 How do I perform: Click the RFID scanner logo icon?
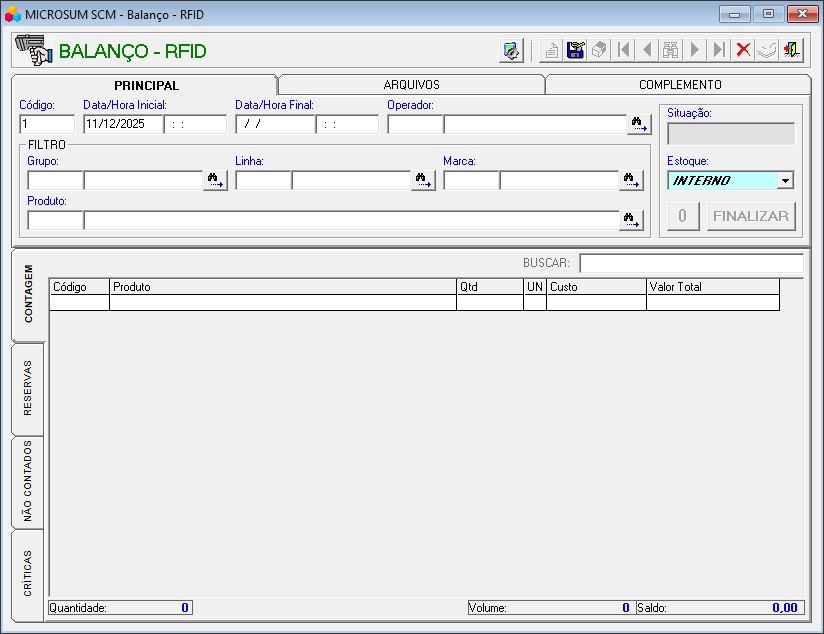click(x=34, y=50)
